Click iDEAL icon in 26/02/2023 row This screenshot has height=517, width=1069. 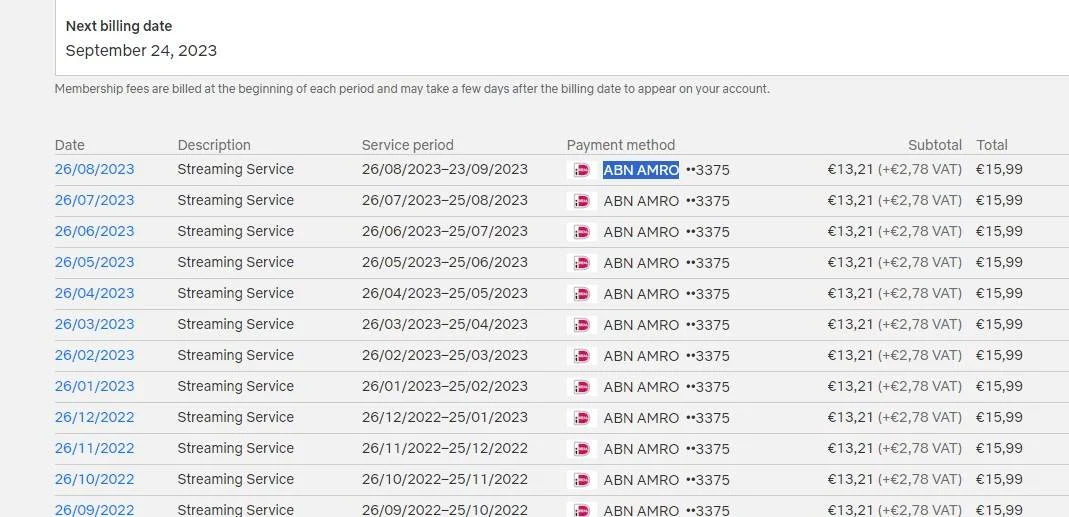[582, 356]
